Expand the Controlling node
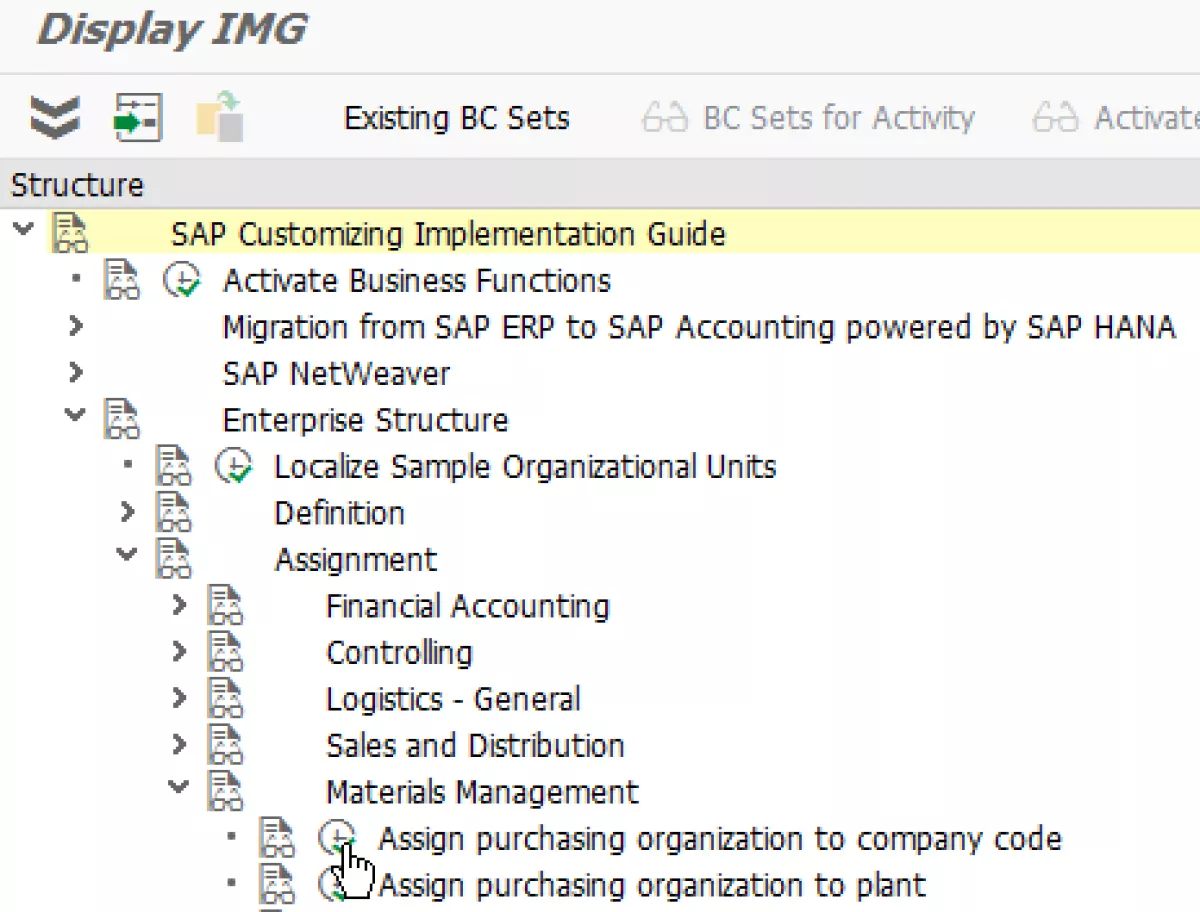1200x912 pixels. click(179, 652)
